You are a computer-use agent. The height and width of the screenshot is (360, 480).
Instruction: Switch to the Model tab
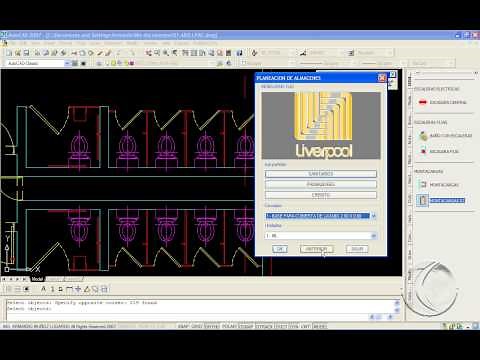37,279
